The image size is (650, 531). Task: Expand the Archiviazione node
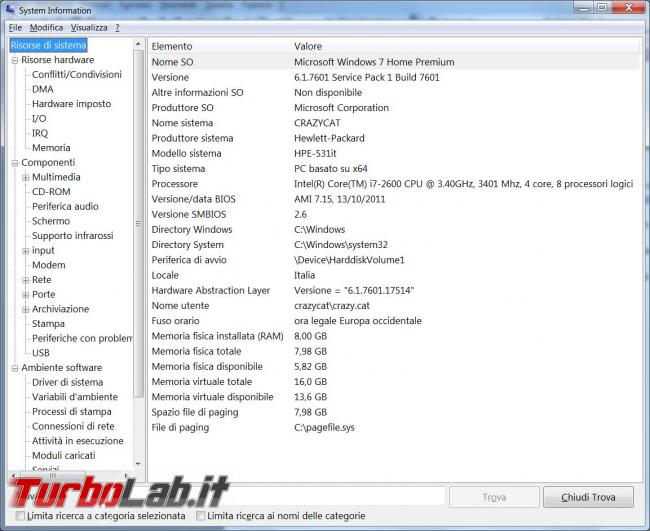point(26,309)
